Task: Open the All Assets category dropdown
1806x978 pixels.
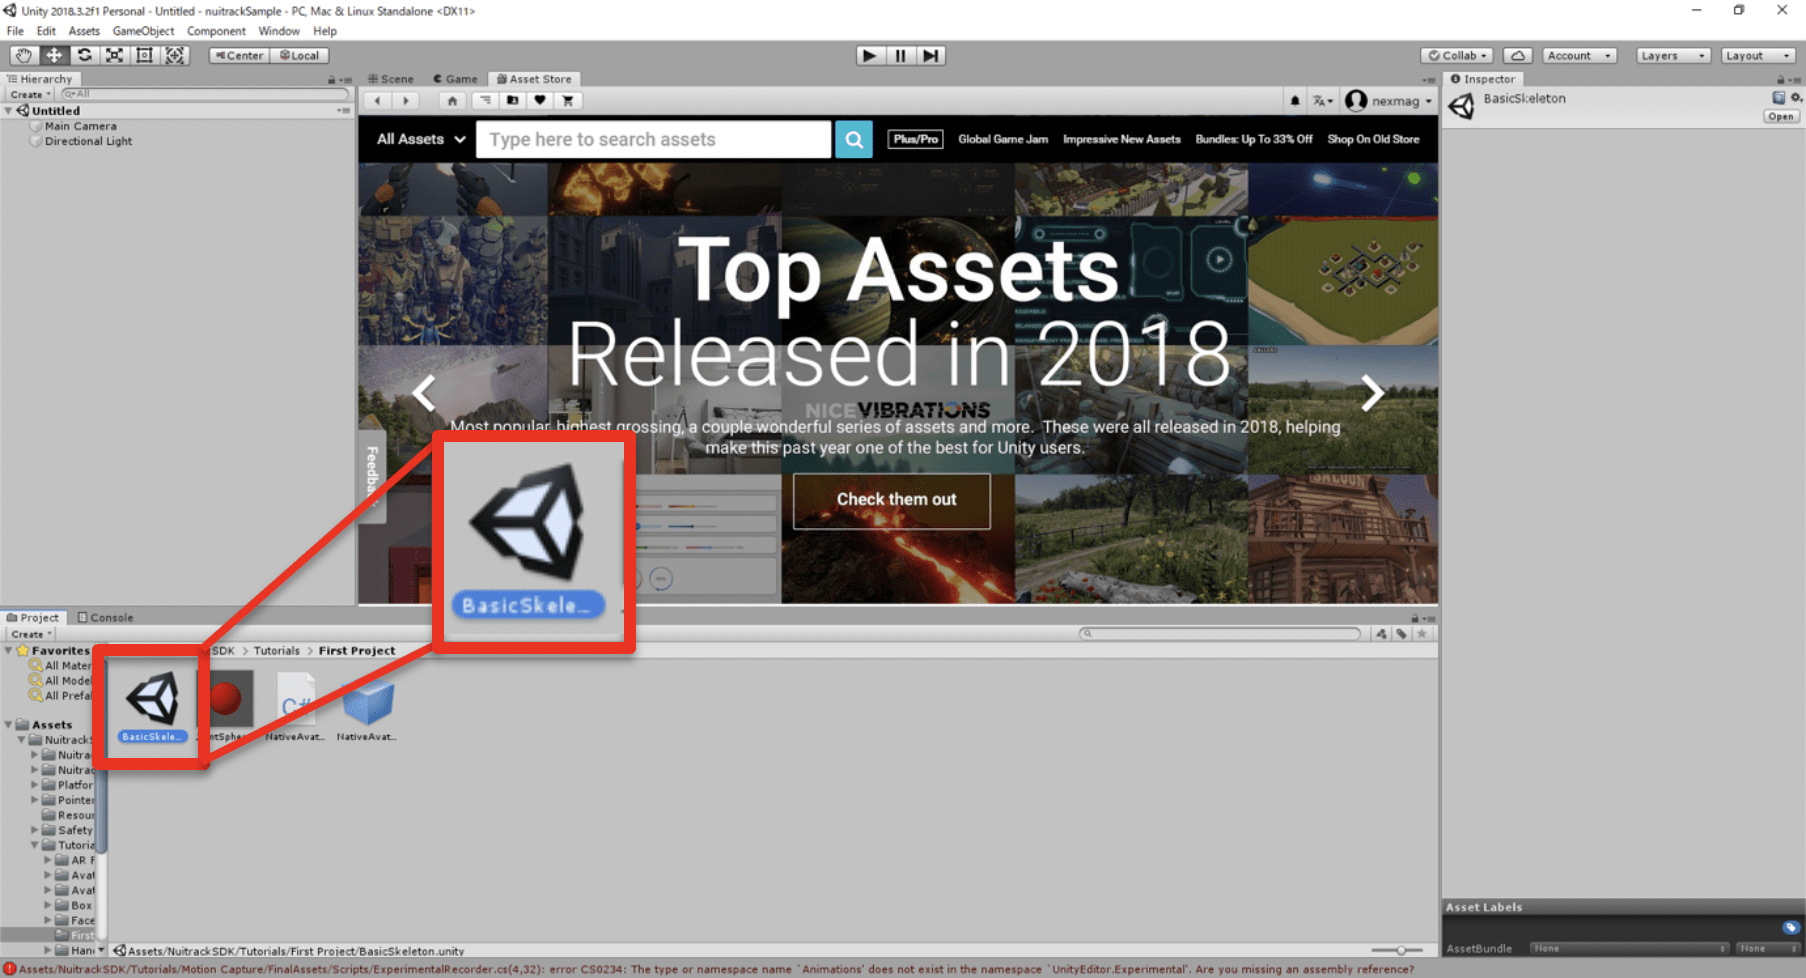Action: [421, 140]
